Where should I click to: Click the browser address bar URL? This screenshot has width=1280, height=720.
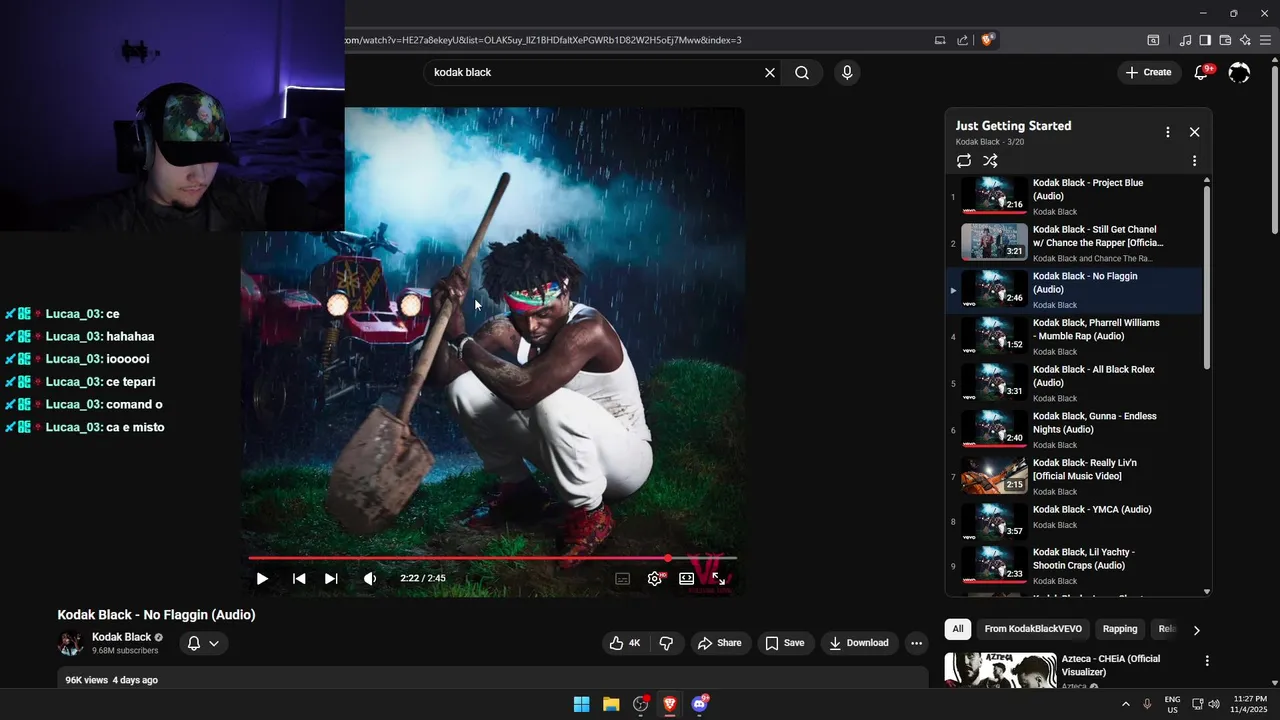[x=543, y=40]
